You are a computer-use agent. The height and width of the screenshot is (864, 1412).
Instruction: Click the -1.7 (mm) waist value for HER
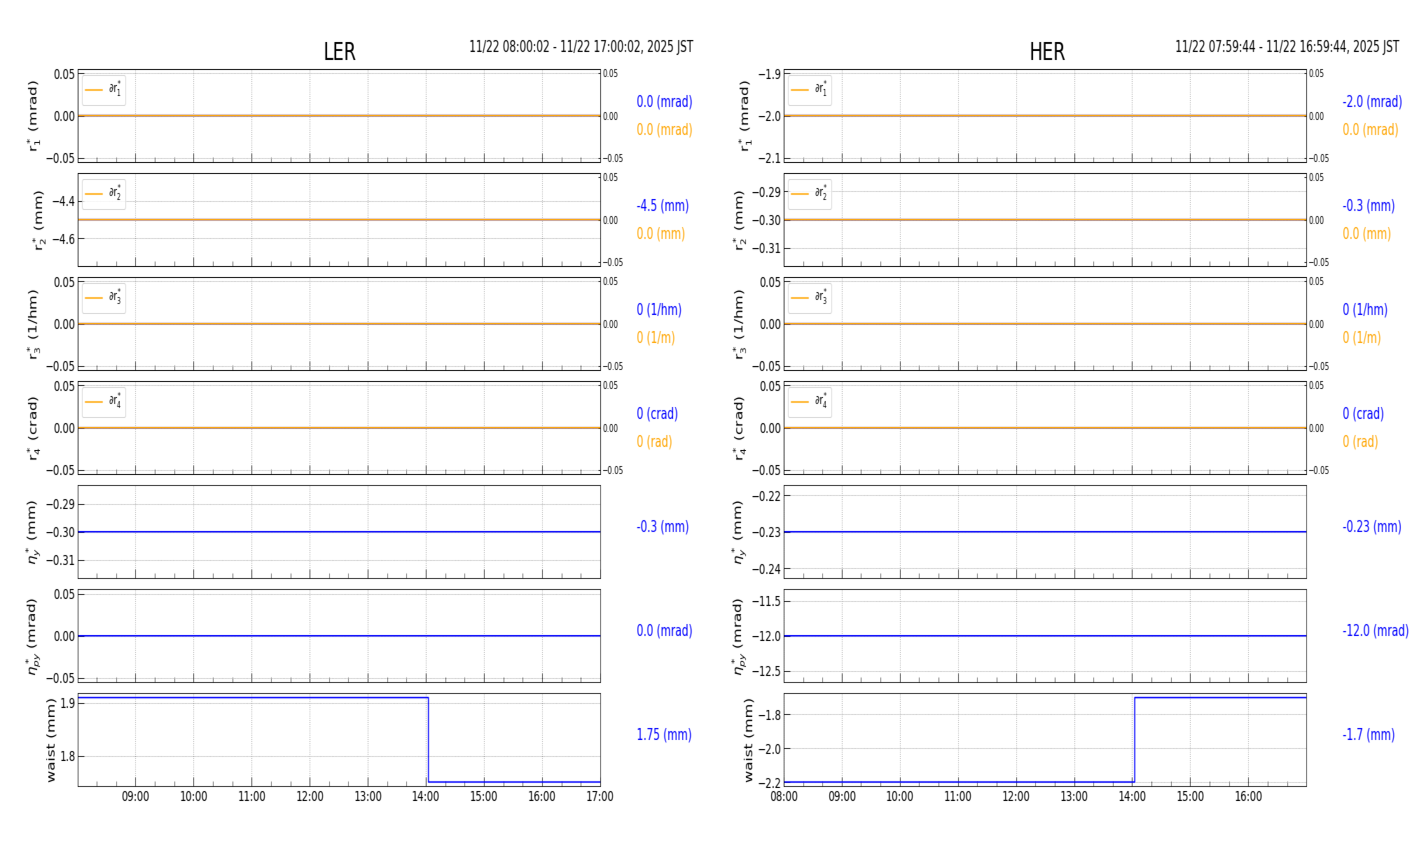point(1368,735)
